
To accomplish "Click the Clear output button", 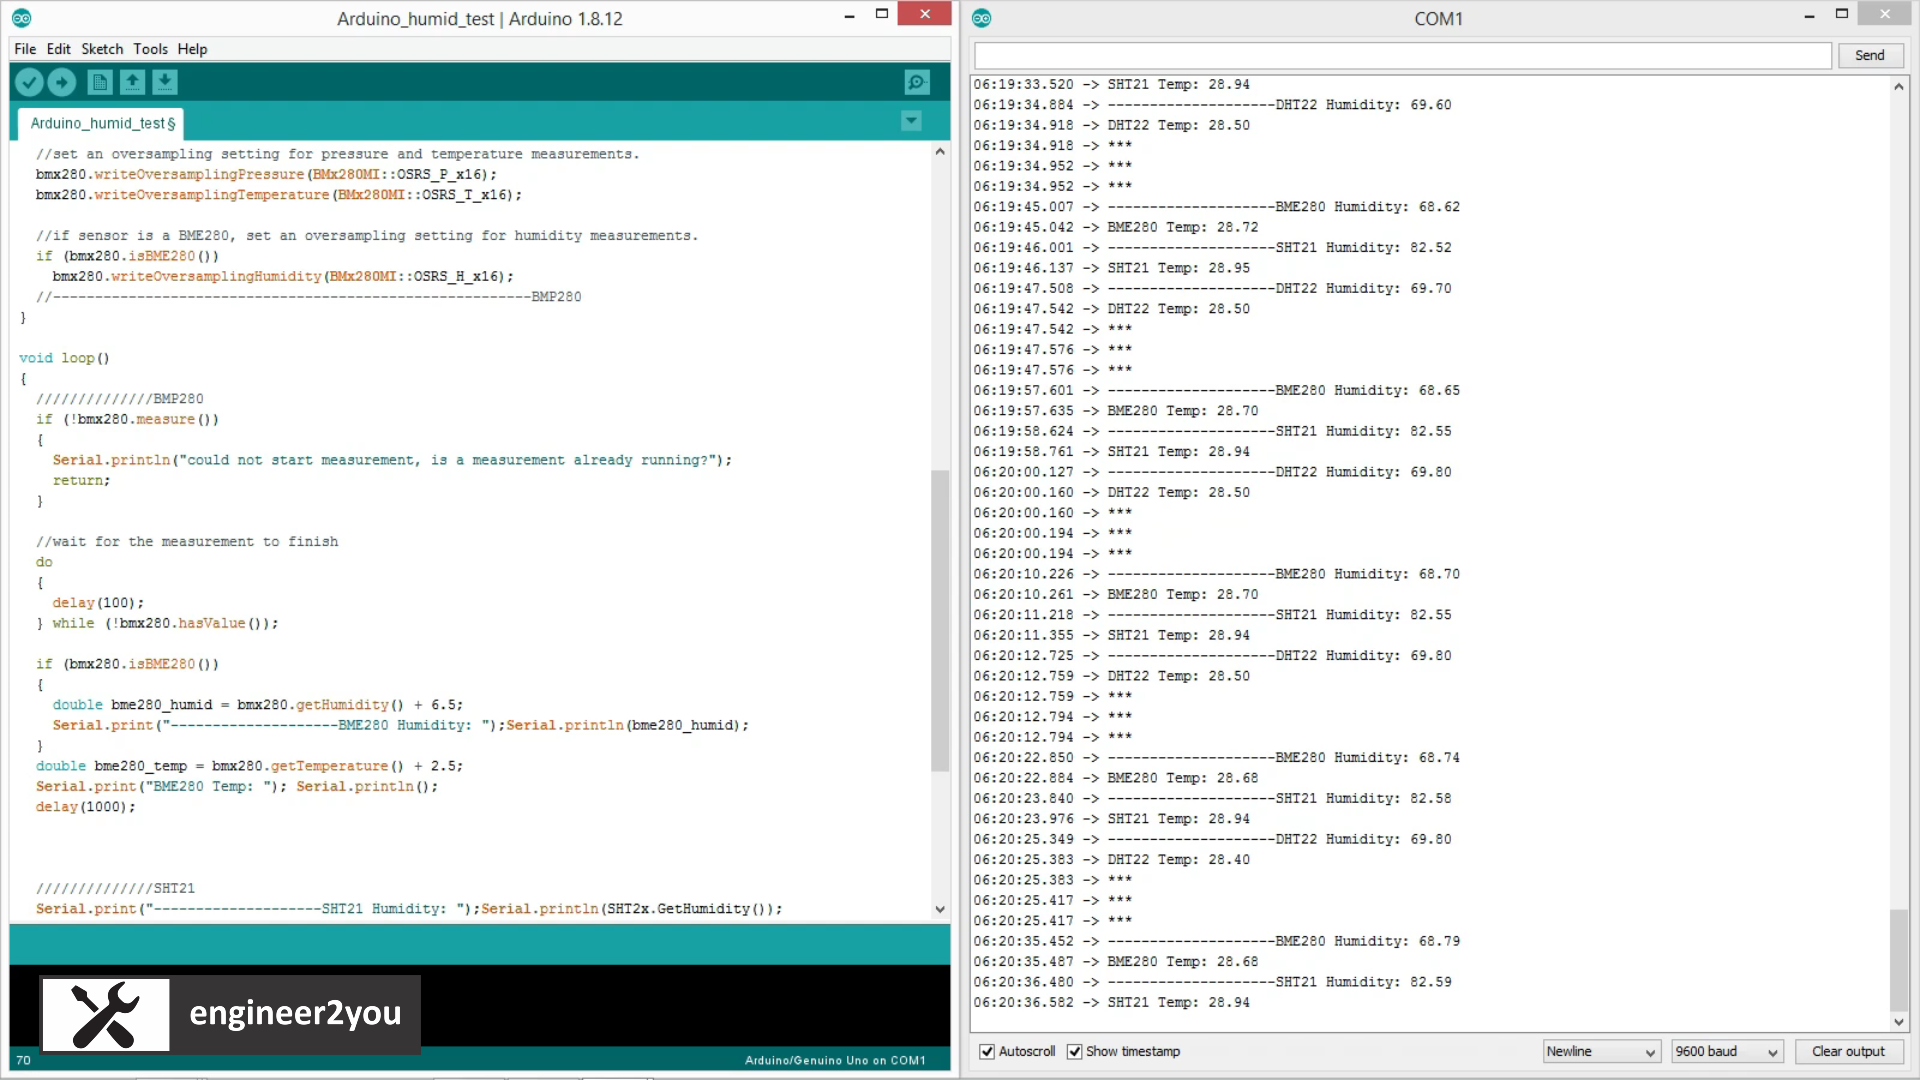I will pyautogui.click(x=1848, y=1051).
